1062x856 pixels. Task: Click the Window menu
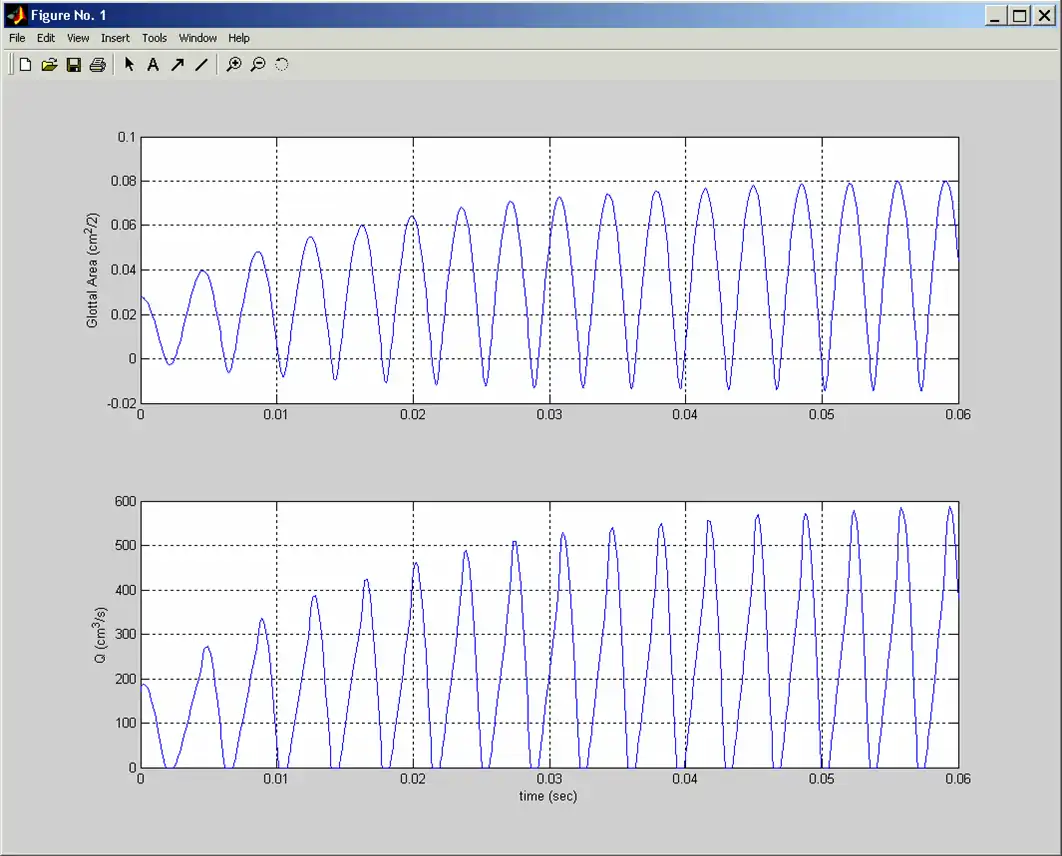pyautogui.click(x=197, y=38)
